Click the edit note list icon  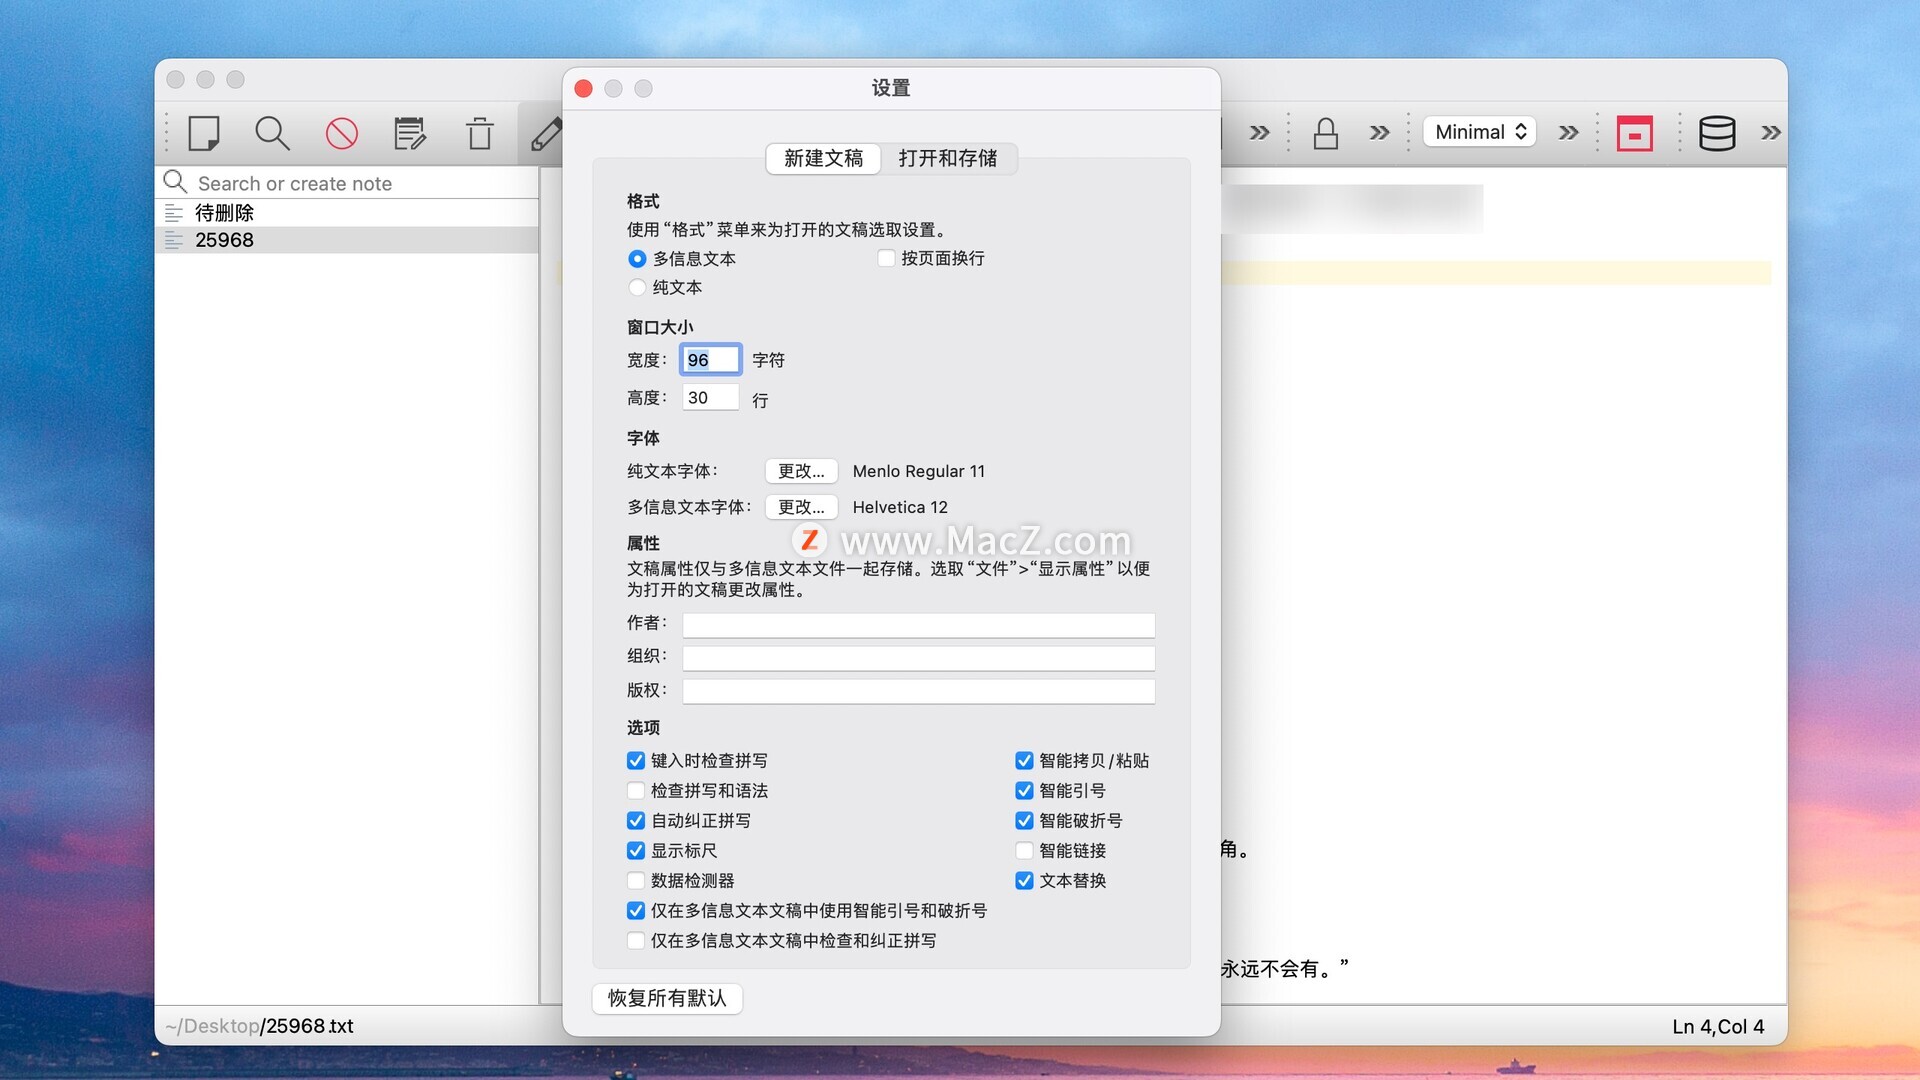410,133
